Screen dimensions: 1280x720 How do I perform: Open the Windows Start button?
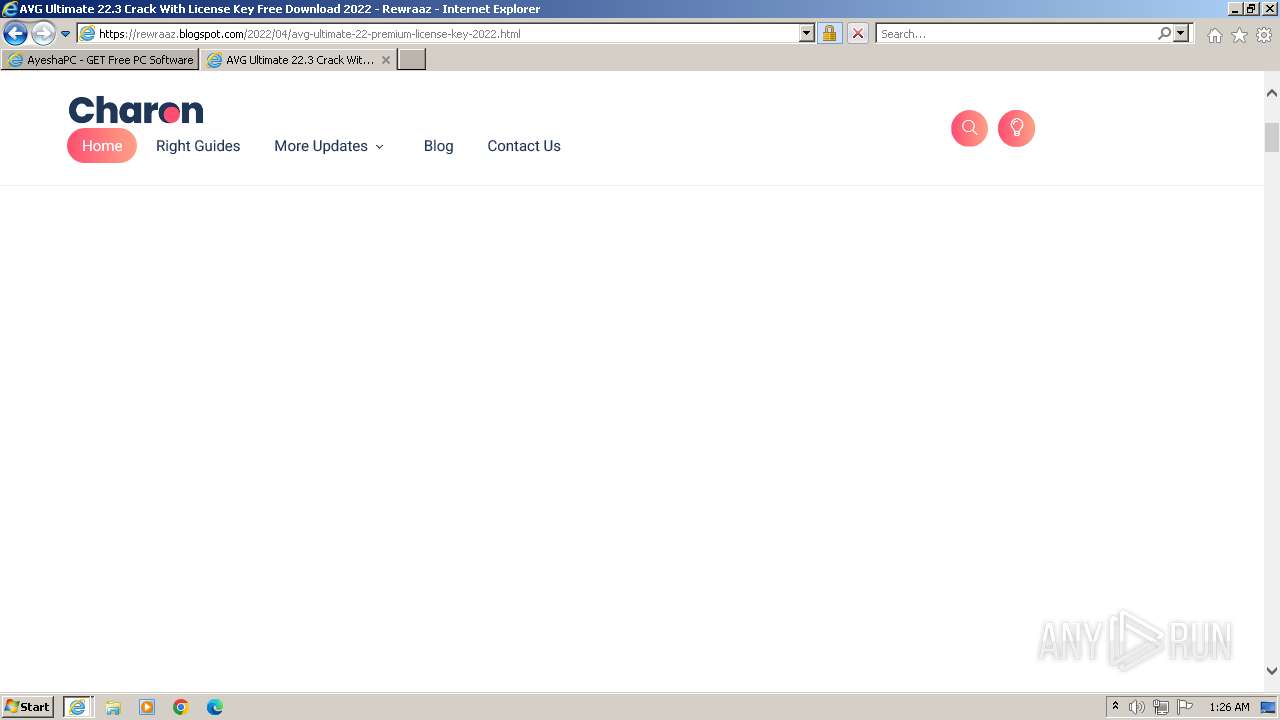(x=28, y=707)
